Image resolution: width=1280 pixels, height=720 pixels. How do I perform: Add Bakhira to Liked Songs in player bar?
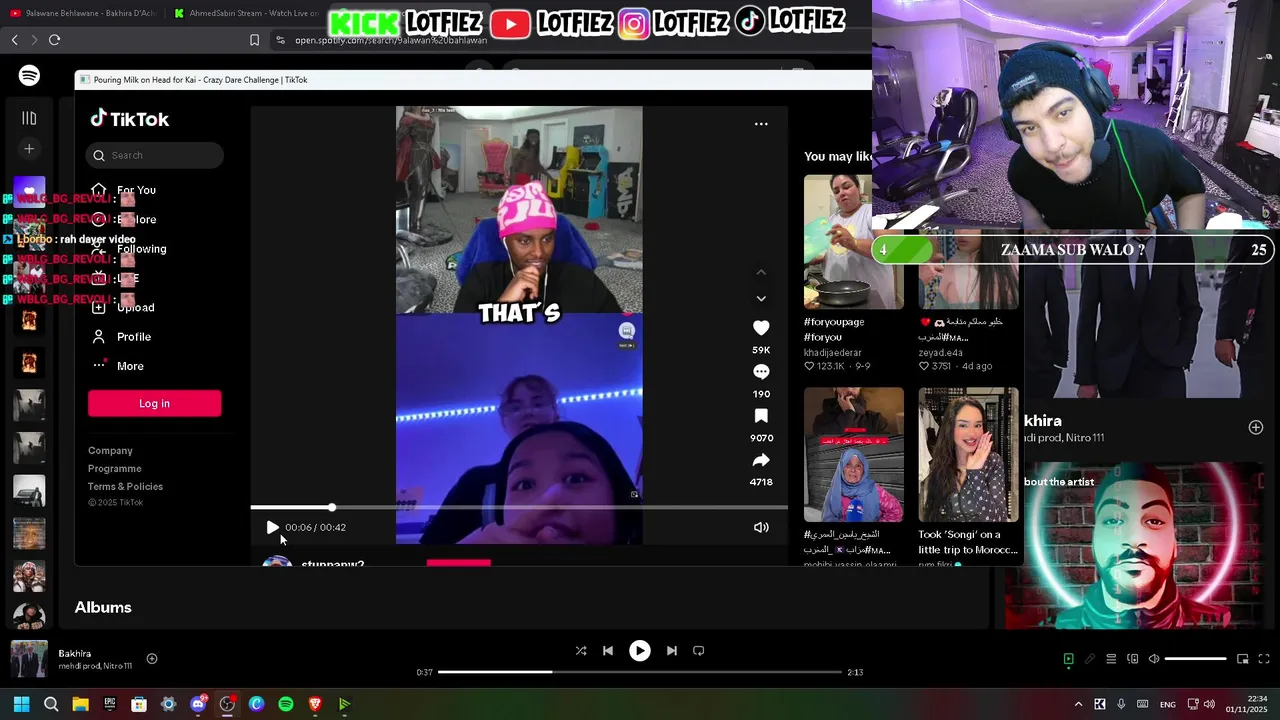click(x=152, y=659)
